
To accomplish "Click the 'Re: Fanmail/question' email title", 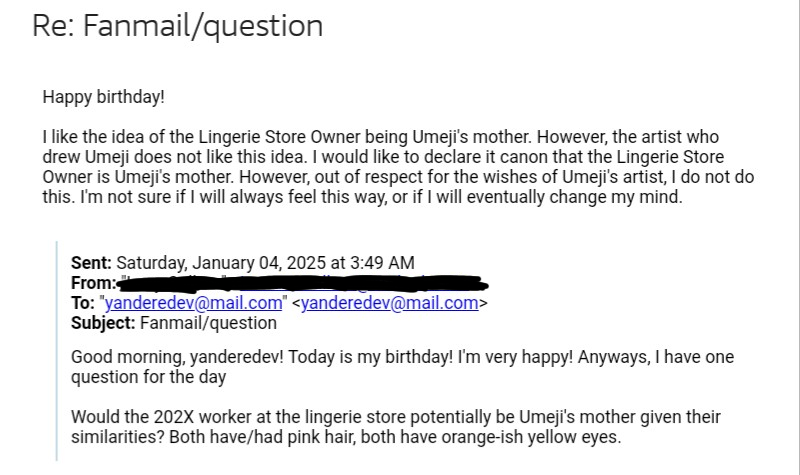I will pos(178,26).
